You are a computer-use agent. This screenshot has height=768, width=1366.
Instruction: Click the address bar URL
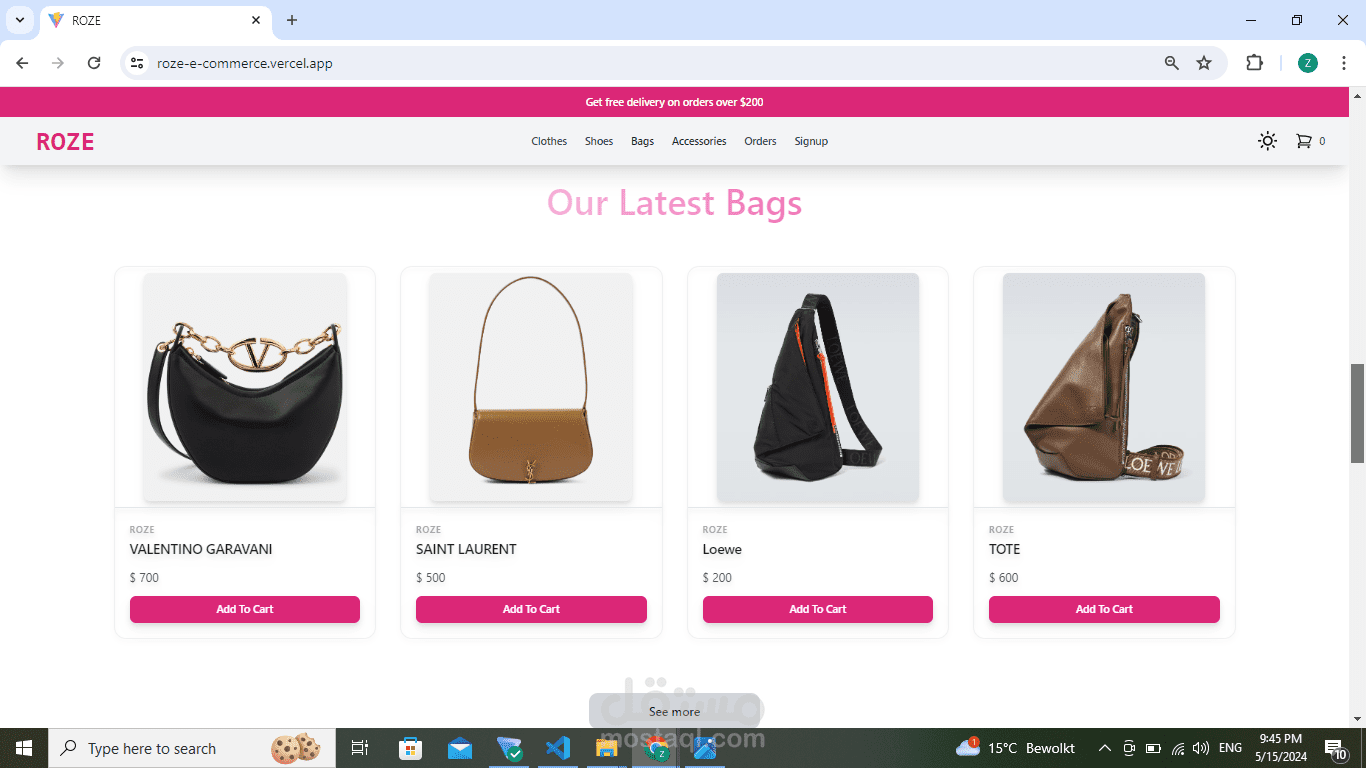(245, 63)
